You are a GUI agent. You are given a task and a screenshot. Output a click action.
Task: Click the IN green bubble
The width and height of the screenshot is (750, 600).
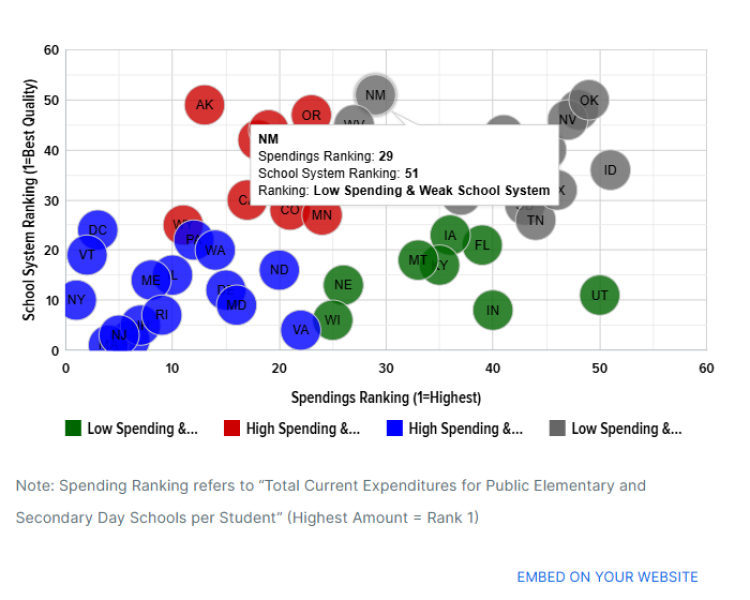pyautogui.click(x=493, y=310)
